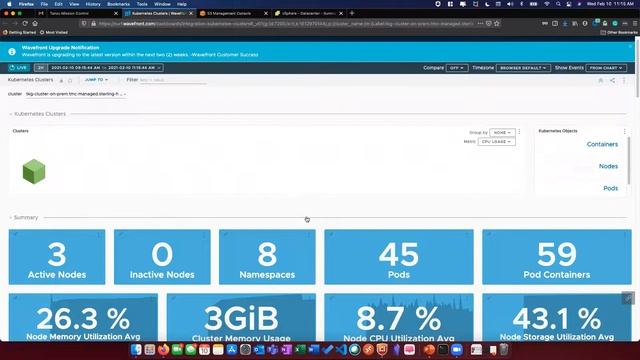Viewport: 640px width, 360px height.
Task: Open the Nodes link
Action: coord(608,167)
